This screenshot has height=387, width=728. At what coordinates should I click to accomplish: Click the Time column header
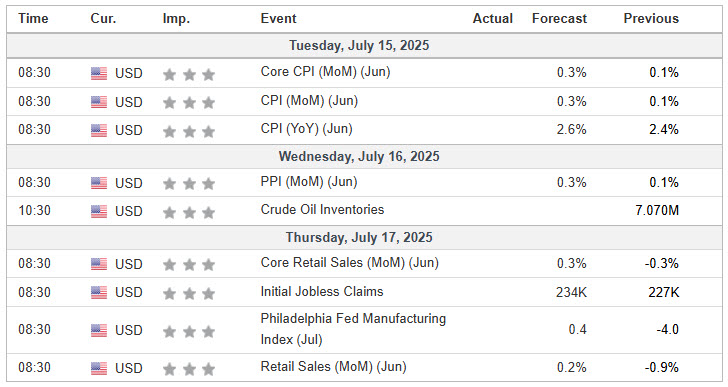[x=33, y=19]
